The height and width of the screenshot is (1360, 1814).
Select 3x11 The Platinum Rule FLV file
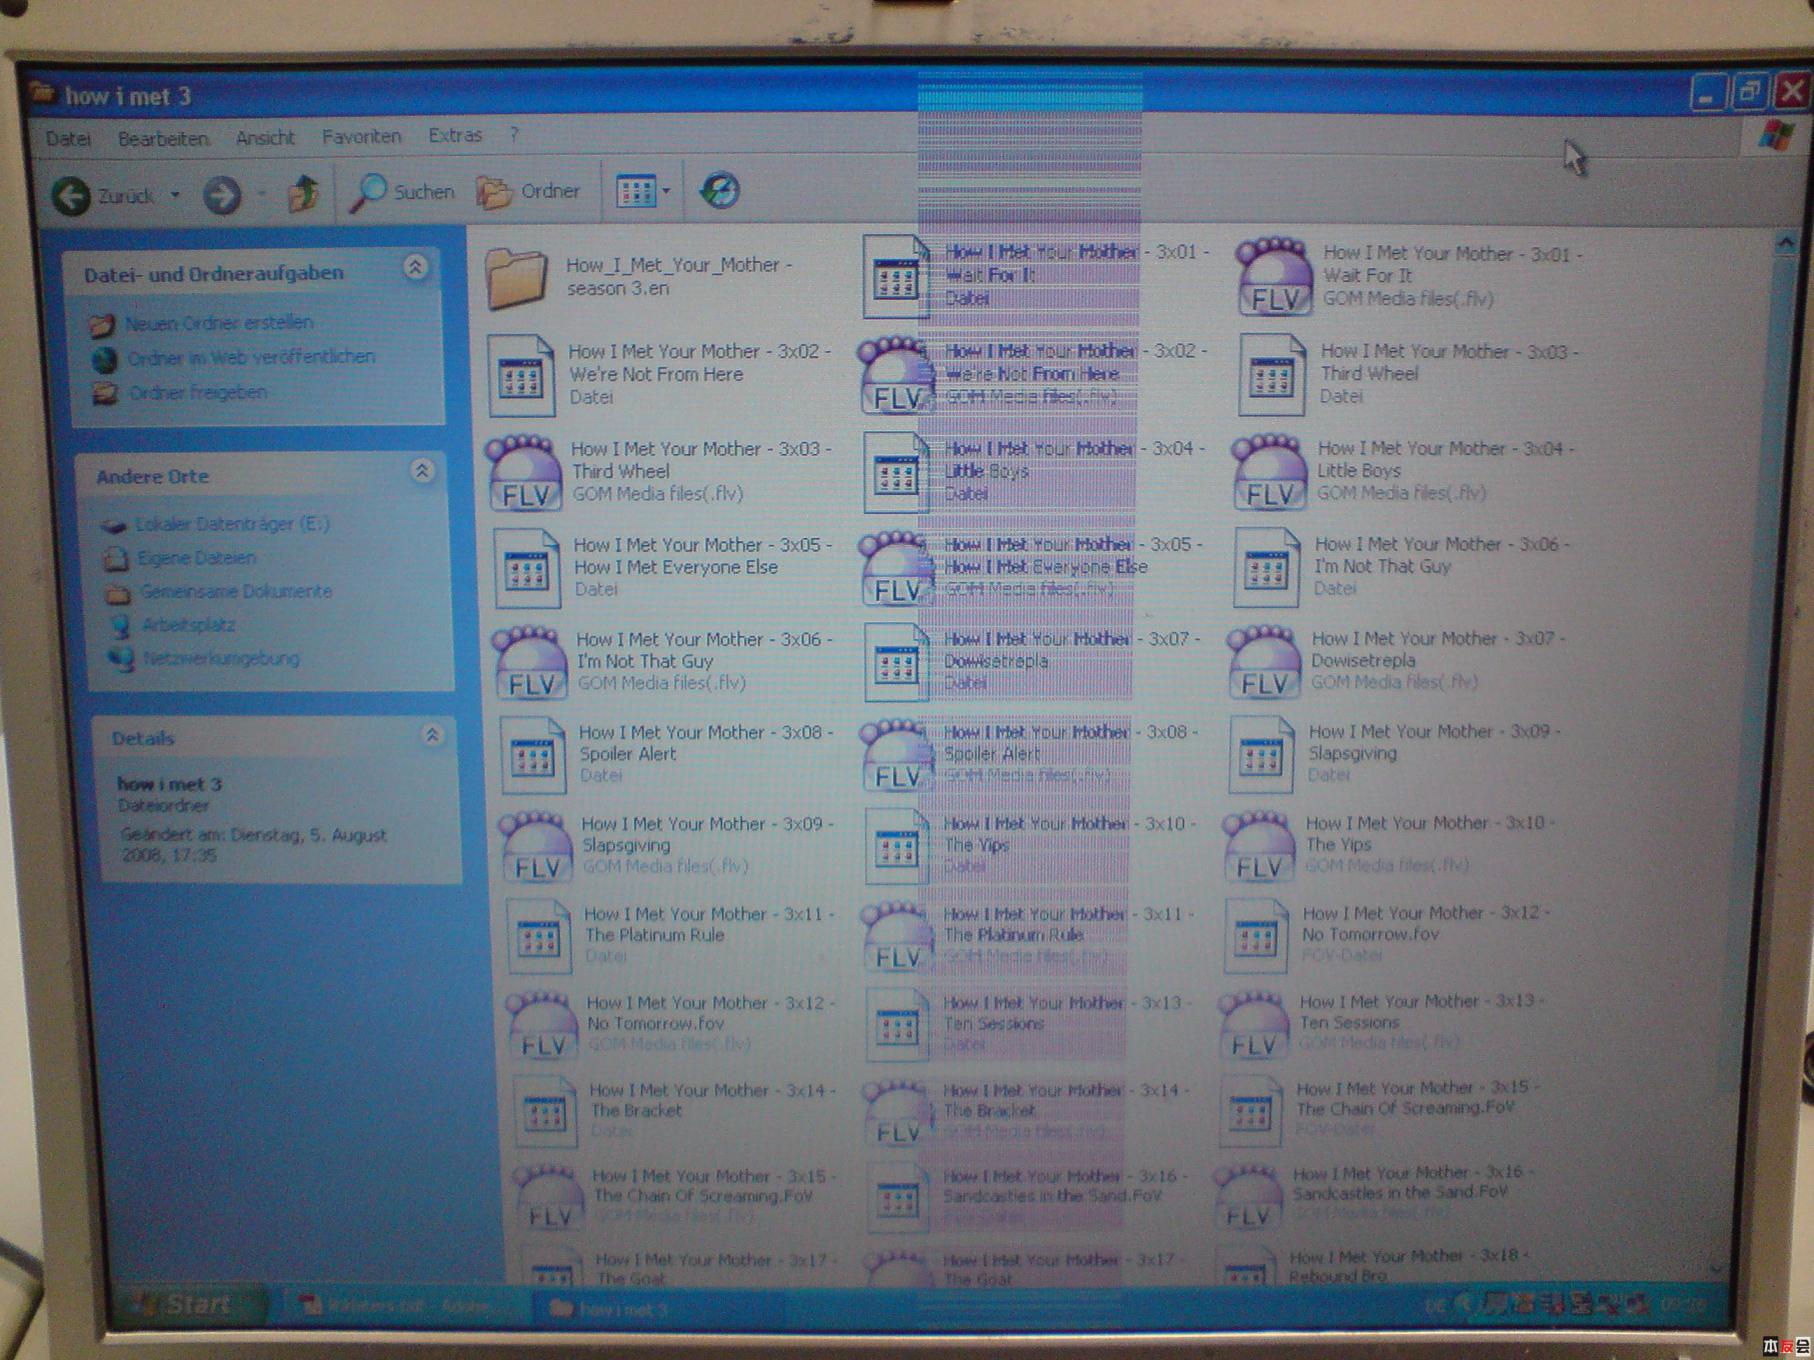(x=1030, y=934)
